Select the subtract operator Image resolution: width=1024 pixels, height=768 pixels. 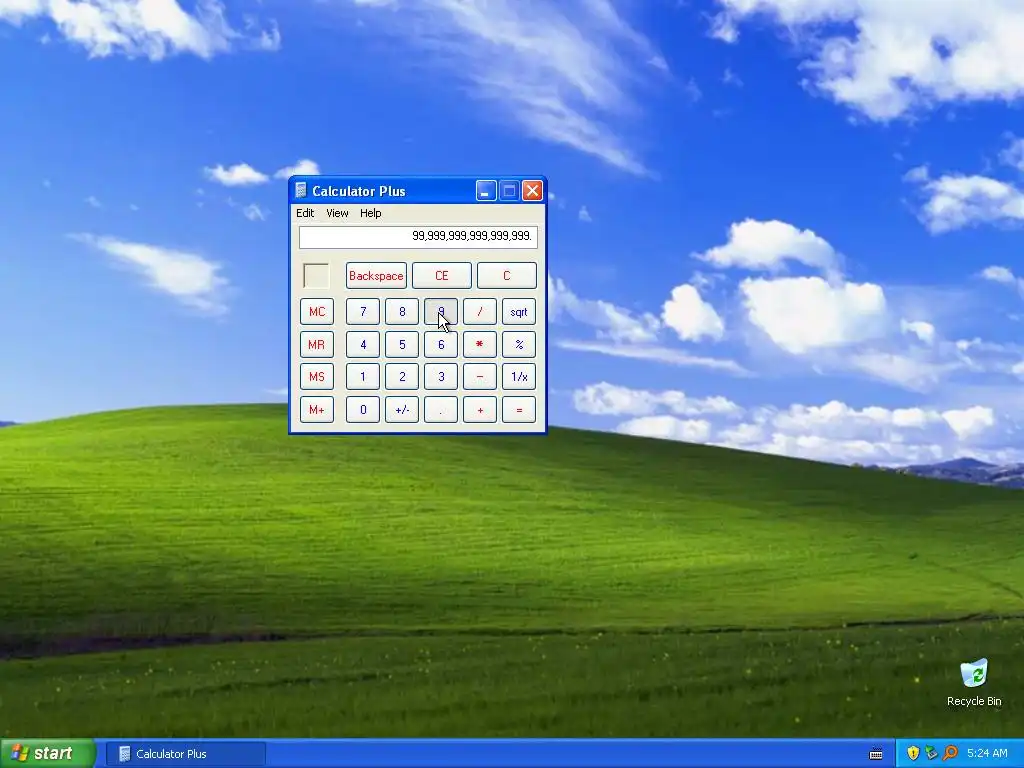tap(480, 377)
